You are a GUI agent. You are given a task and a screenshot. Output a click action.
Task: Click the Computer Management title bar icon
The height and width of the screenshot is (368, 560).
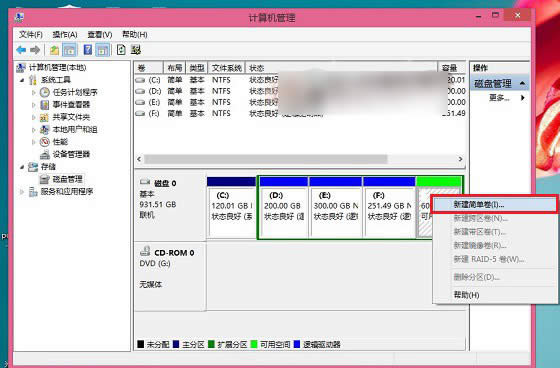point(19,17)
